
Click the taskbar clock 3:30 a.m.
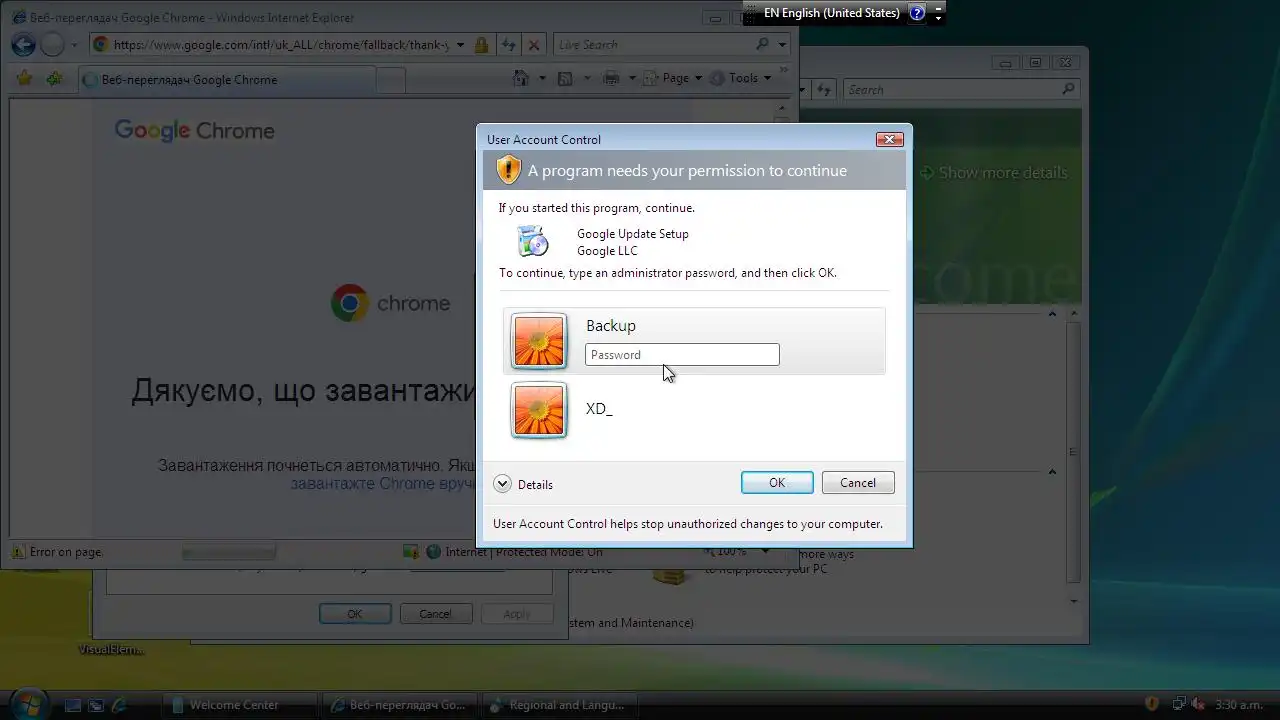1239,704
